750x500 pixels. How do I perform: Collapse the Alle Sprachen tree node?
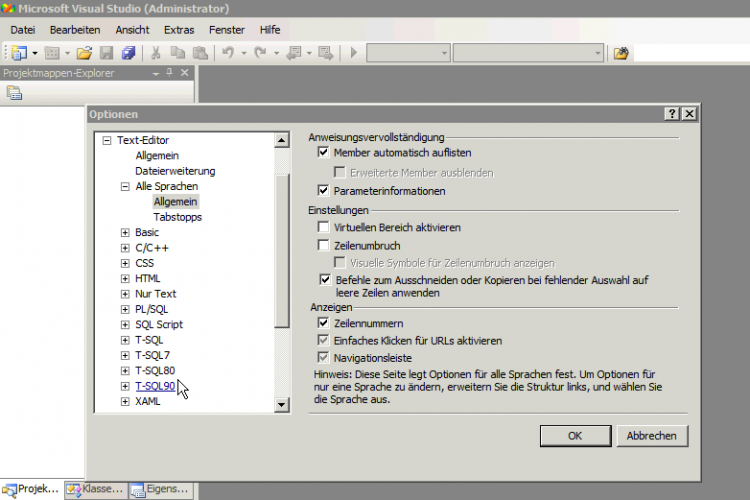[125, 186]
